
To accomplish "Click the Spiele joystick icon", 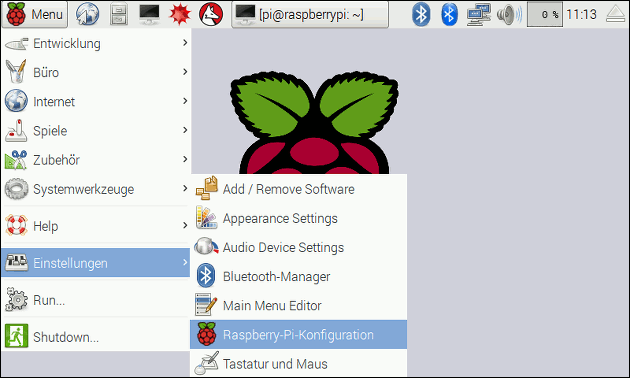I will [16, 131].
